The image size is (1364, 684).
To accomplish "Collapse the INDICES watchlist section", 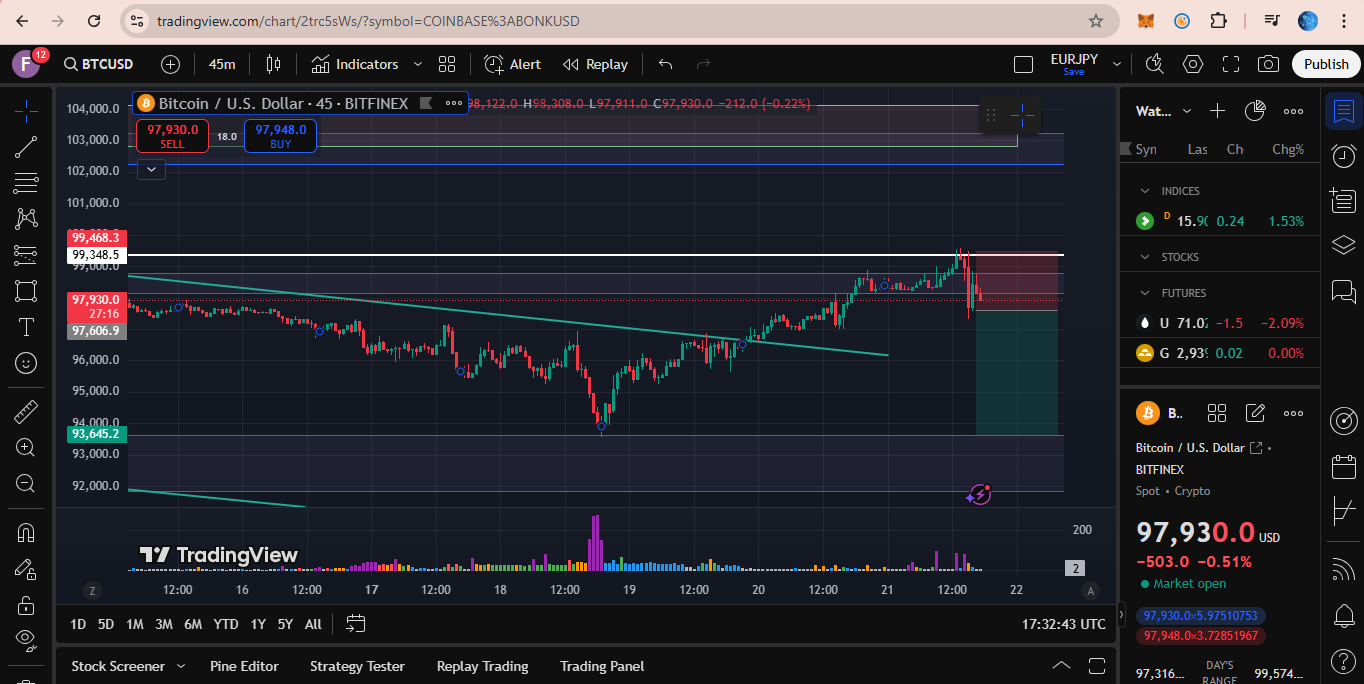I will (1145, 191).
